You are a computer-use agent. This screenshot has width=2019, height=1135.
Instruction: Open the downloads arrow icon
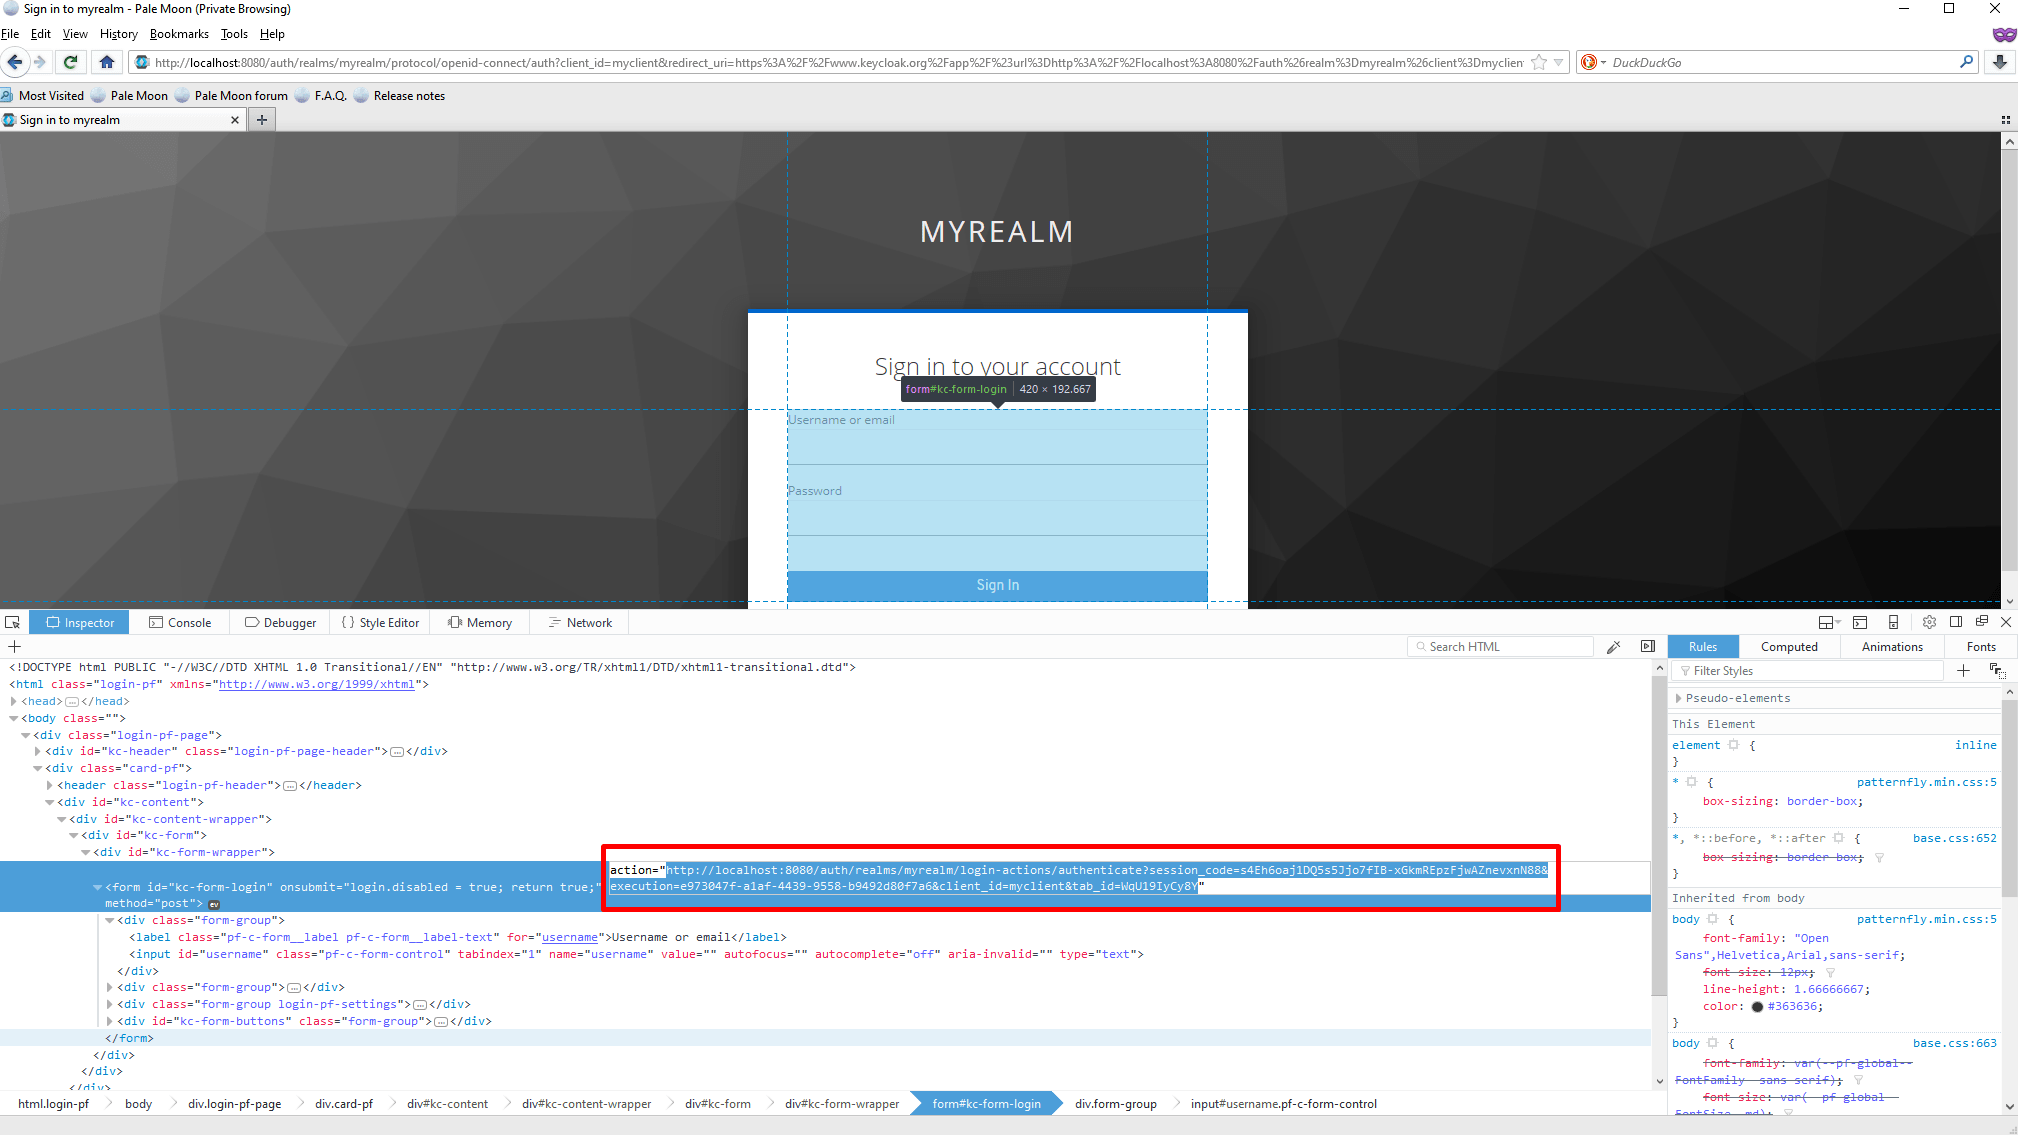click(x=2000, y=62)
